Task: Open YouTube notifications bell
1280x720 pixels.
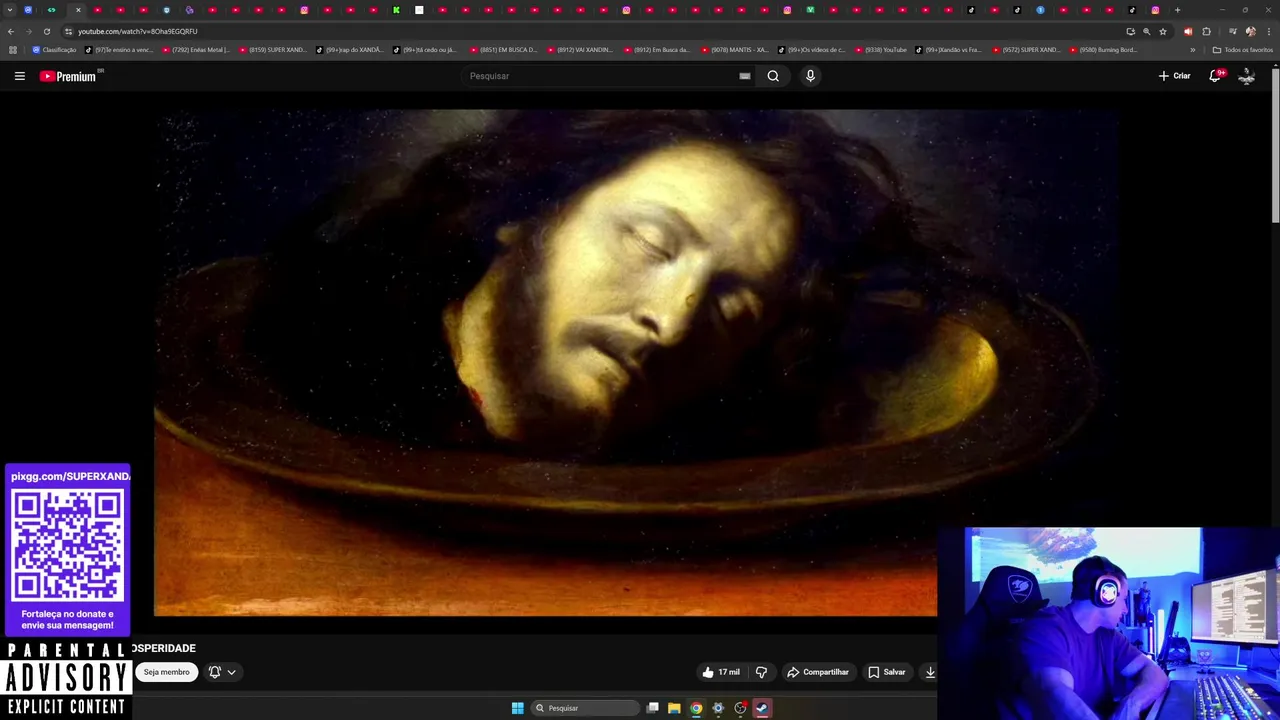Action: pyautogui.click(x=1216, y=76)
